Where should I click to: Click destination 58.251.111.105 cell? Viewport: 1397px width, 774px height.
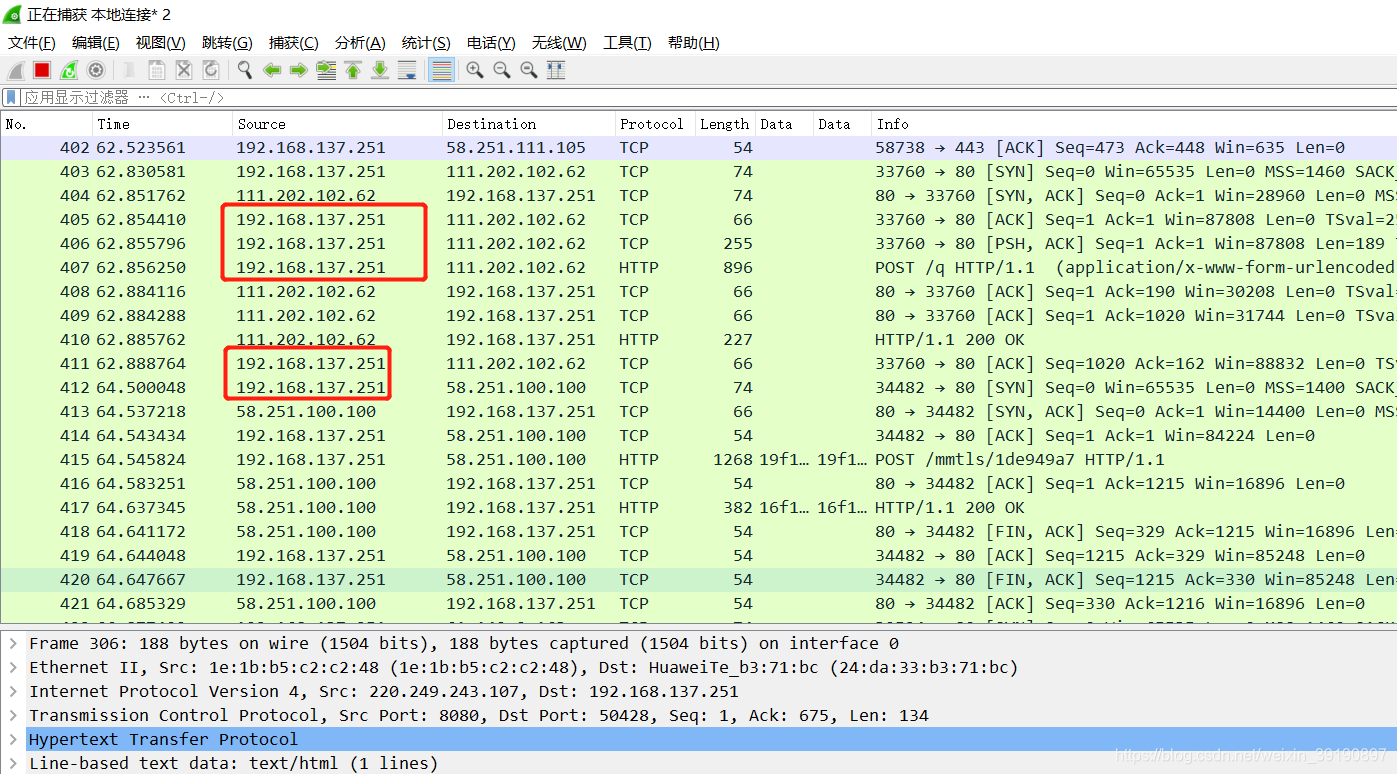(x=516, y=148)
